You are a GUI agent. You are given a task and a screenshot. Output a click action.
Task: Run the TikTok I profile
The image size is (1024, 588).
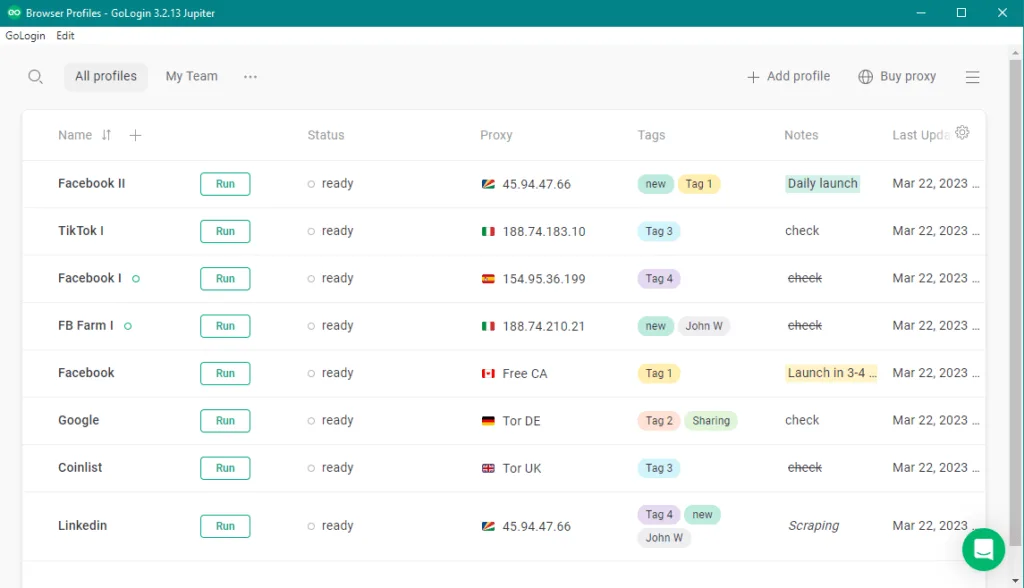coord(225,231)
